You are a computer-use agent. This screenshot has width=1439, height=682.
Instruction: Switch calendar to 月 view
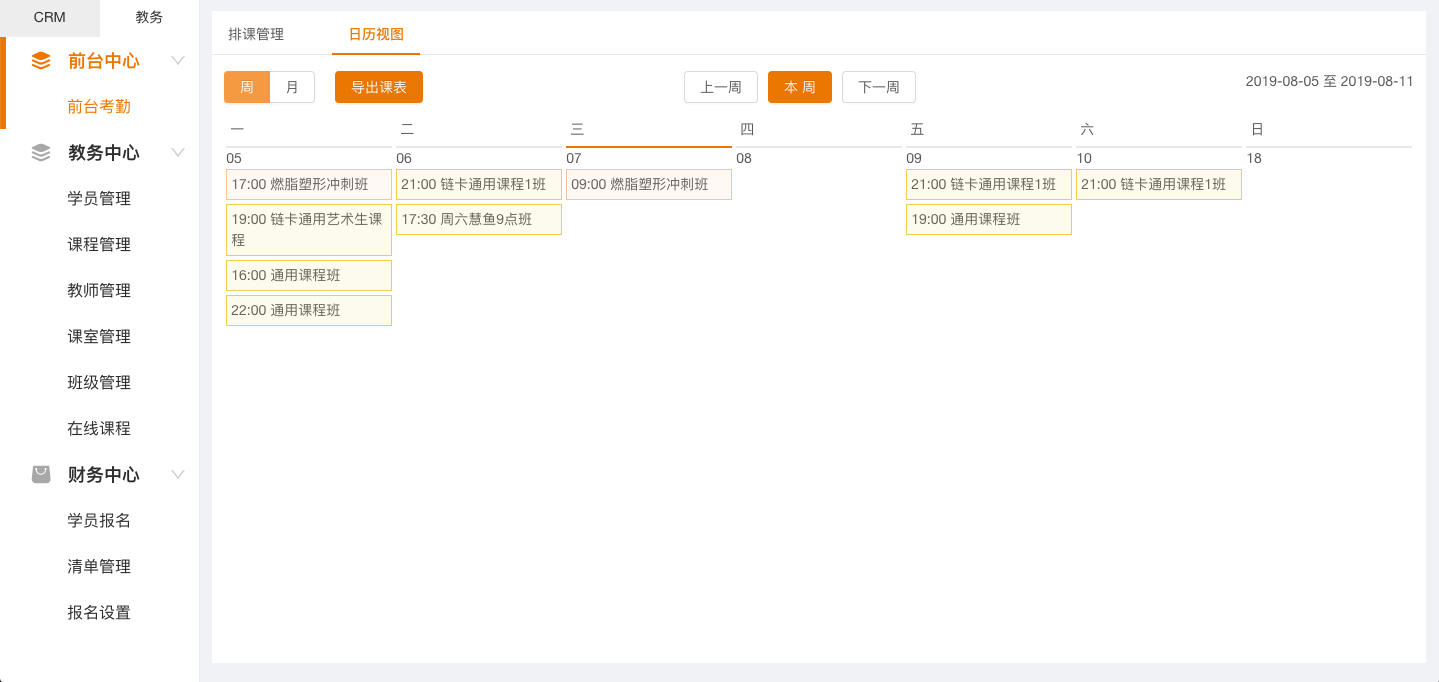(x=292, y=87)
